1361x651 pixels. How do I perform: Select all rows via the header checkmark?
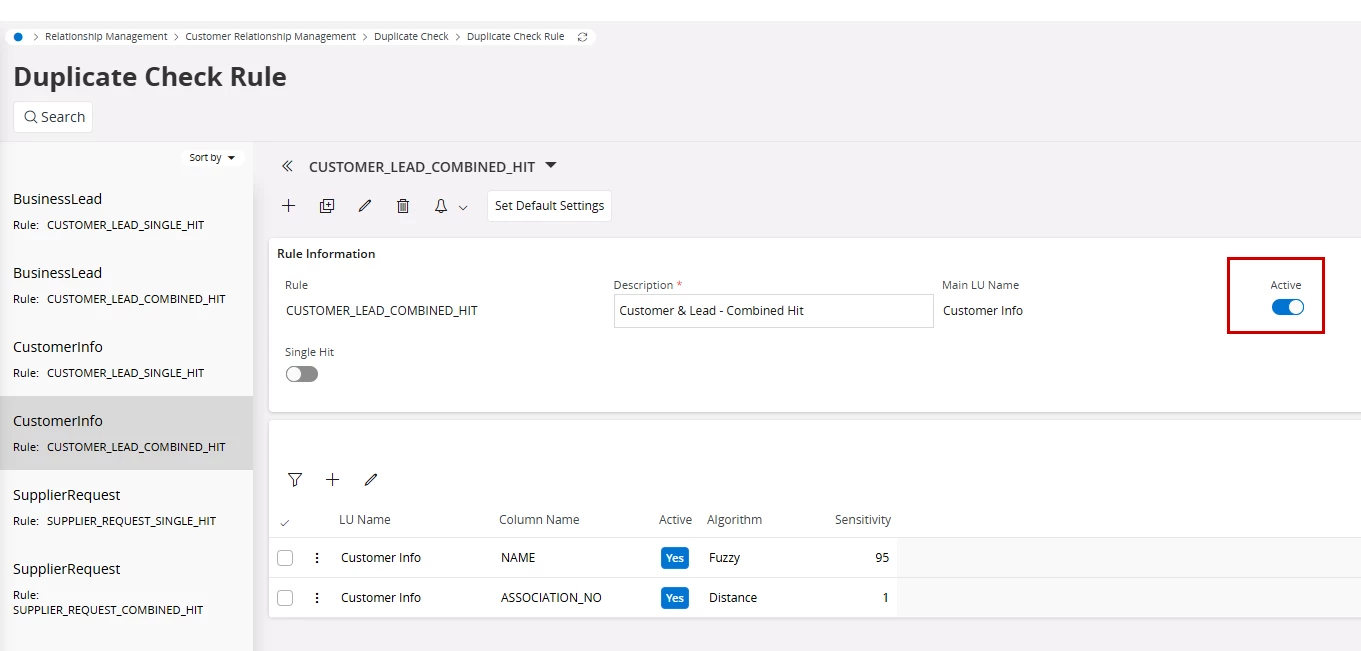click(x=285, y=522)
